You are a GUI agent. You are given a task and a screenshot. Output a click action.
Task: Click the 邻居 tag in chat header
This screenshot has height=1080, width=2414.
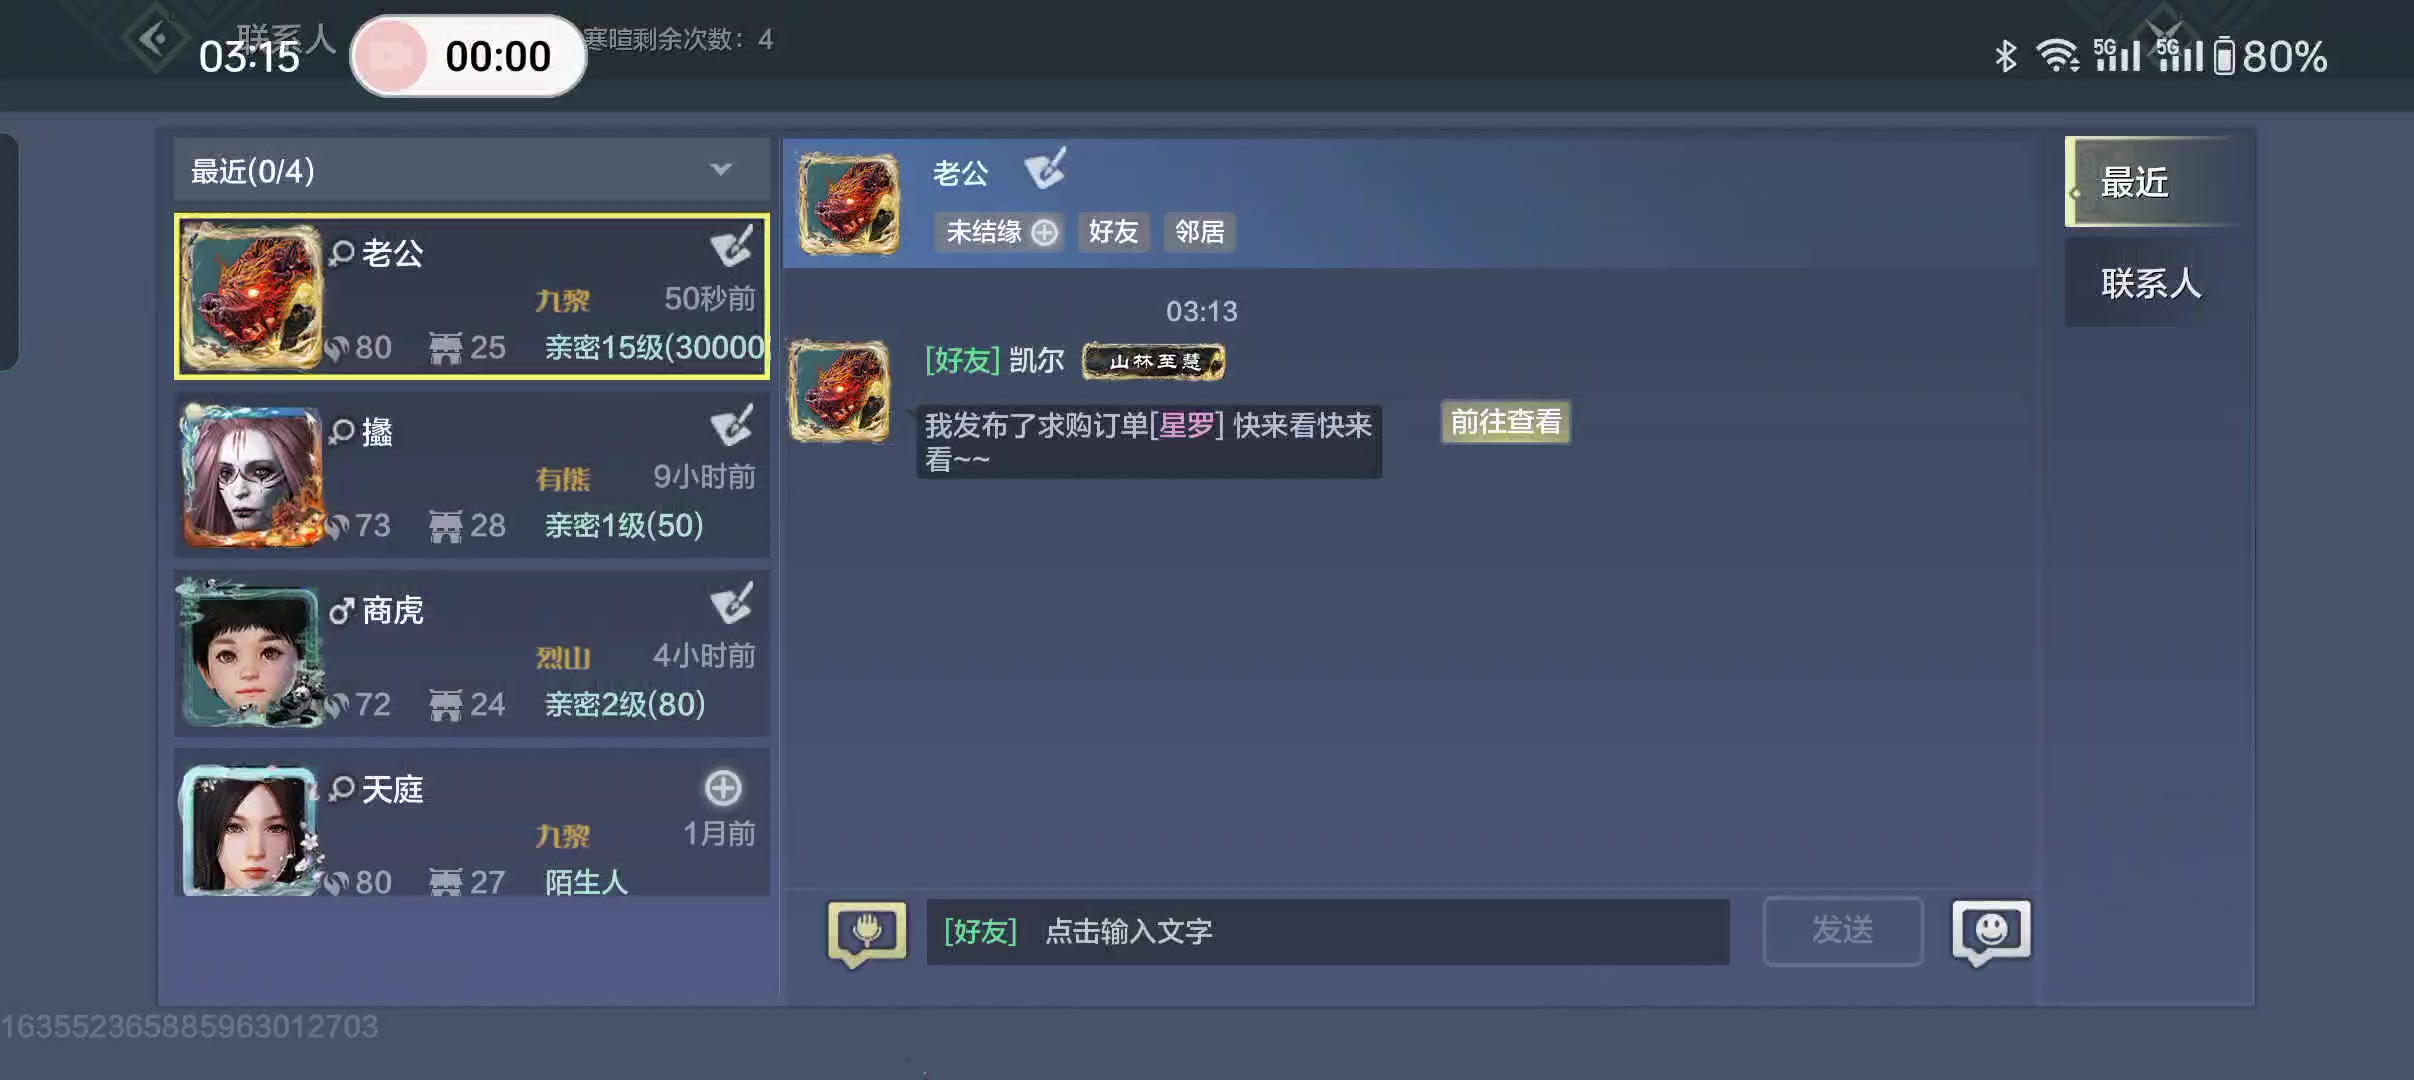(1199, 232)
